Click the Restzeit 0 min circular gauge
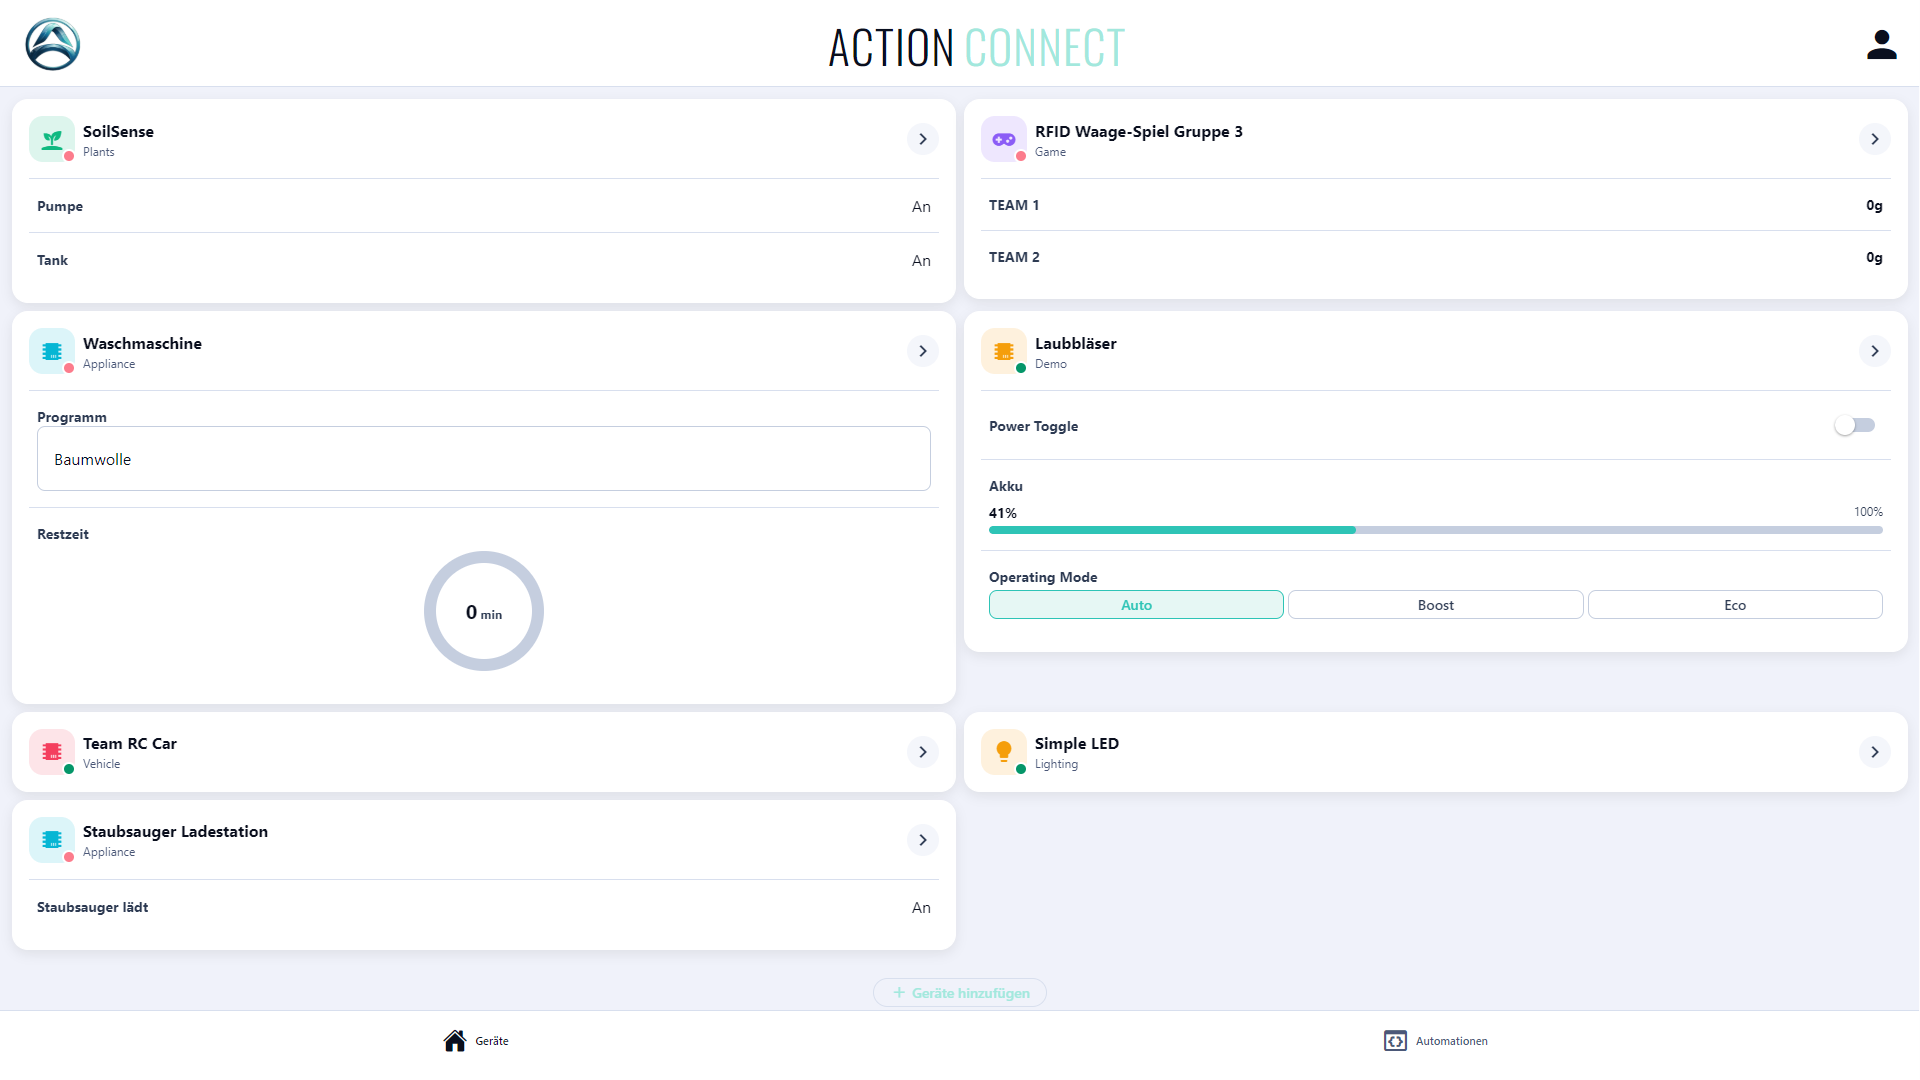The height and width of the screenshot is (1080, 1920). tap(484, 611)
